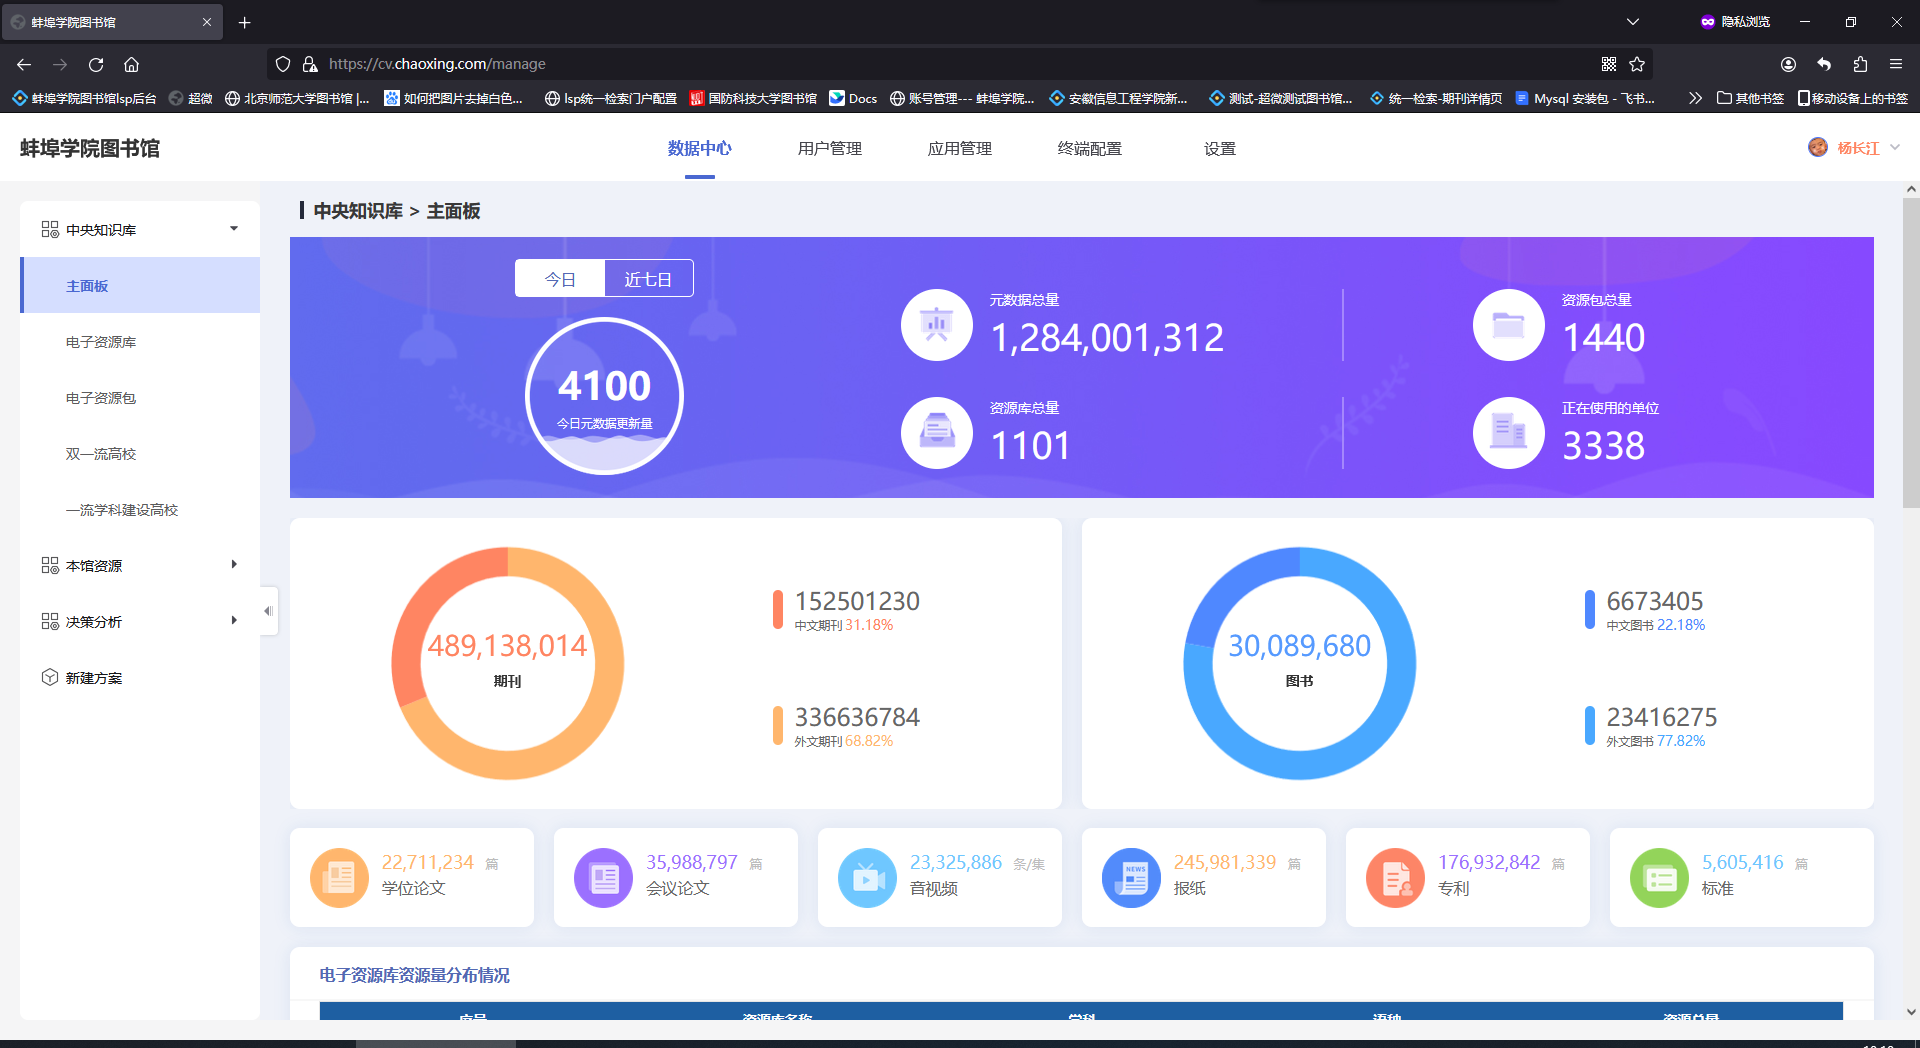Click the metadata total presentation icon
Image resolution: width=1920 pixels, height=1048 pixels.
click(x=937, y=325)
